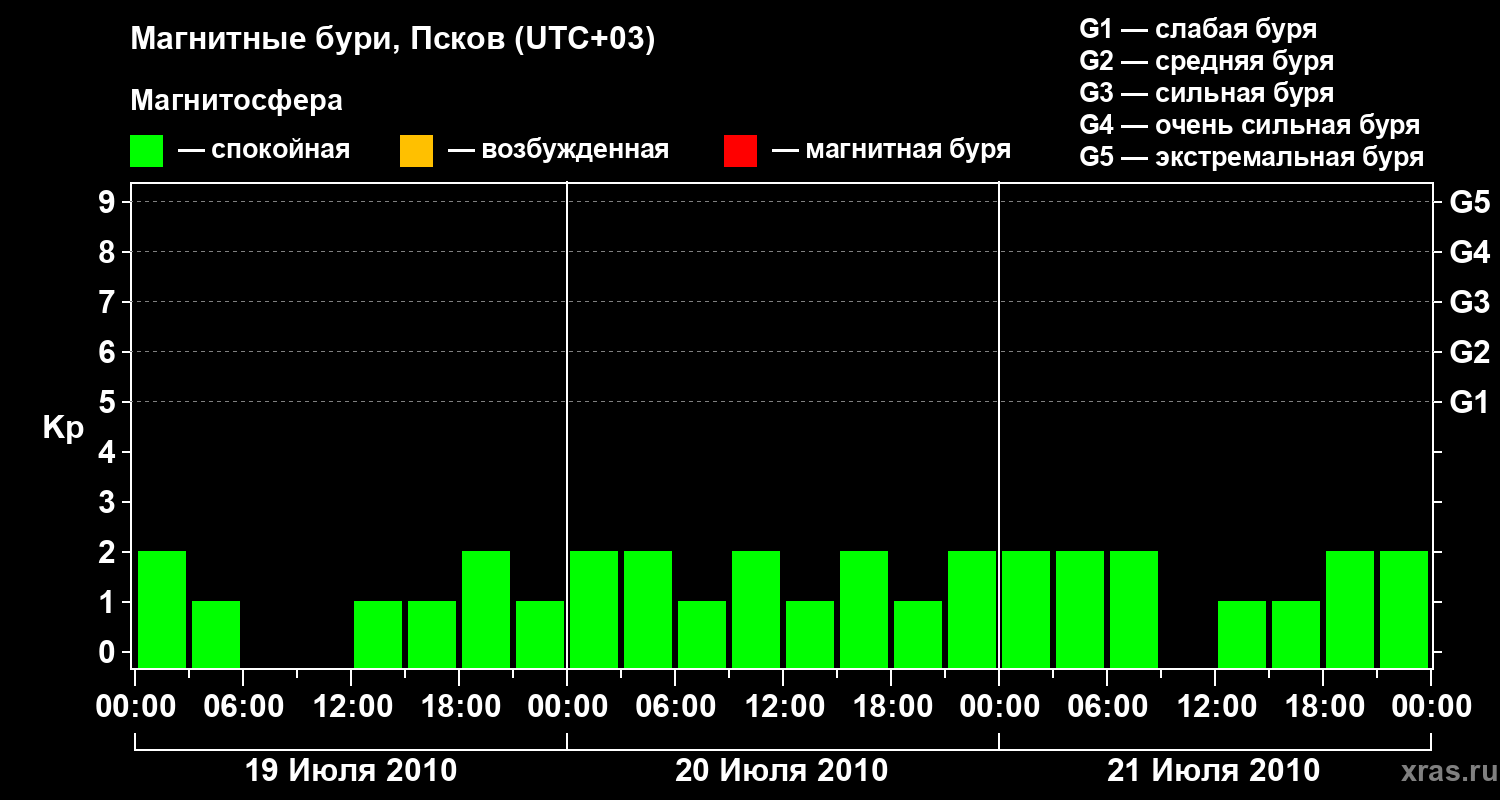Click the 20 Июля 00:00–03:00 bar (Kp 2)

pyautogui.click(x=594, y=609)
